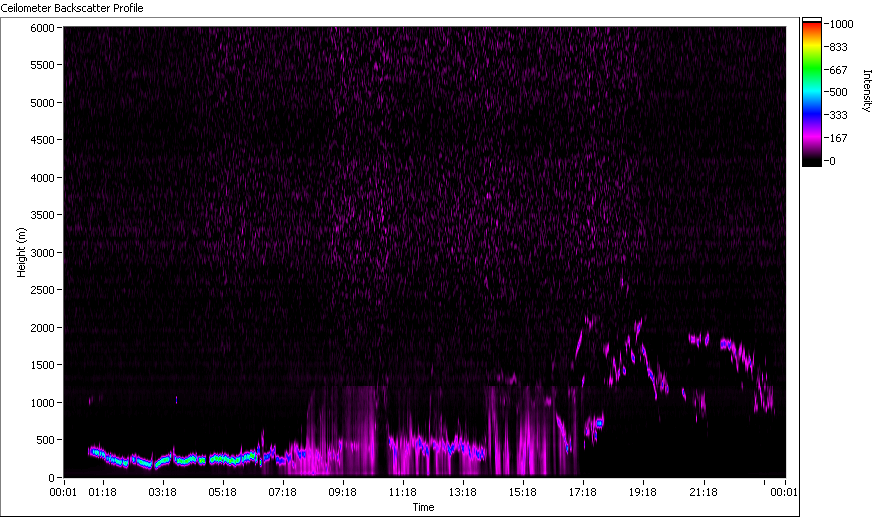876x517 pixels.
Task: Click the 500 value on the colorbar
Action: pyautogui.click(x=839, y=92)
